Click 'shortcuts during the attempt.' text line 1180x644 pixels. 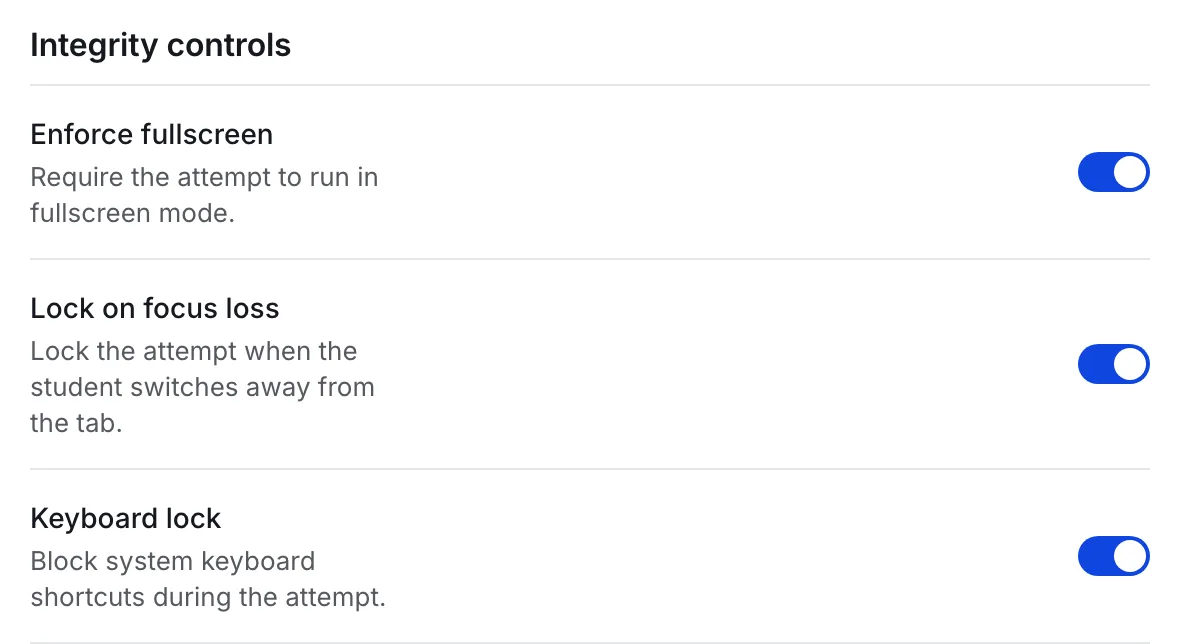click(x=208, y=597)
